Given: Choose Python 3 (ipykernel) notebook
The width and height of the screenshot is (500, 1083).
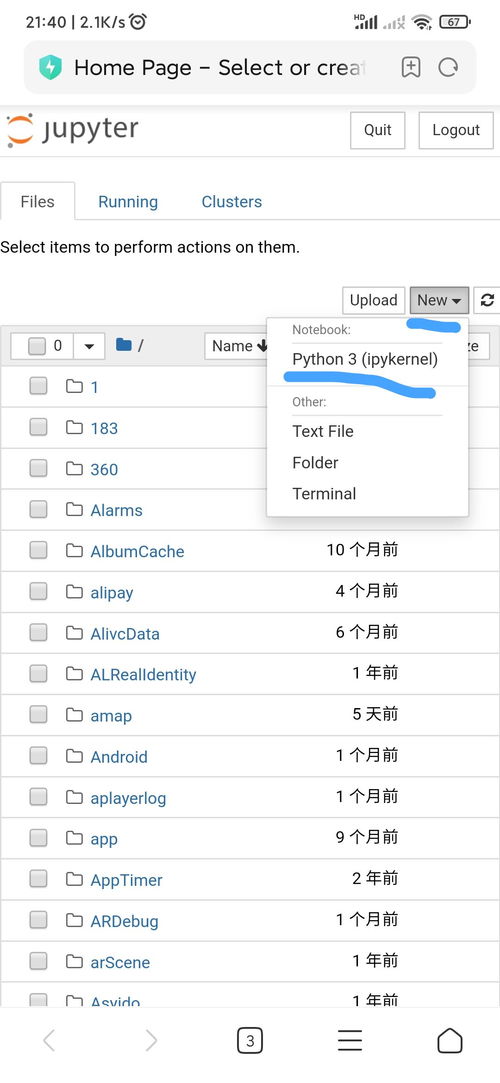Looking at the screenshot, I should point(365,359).
